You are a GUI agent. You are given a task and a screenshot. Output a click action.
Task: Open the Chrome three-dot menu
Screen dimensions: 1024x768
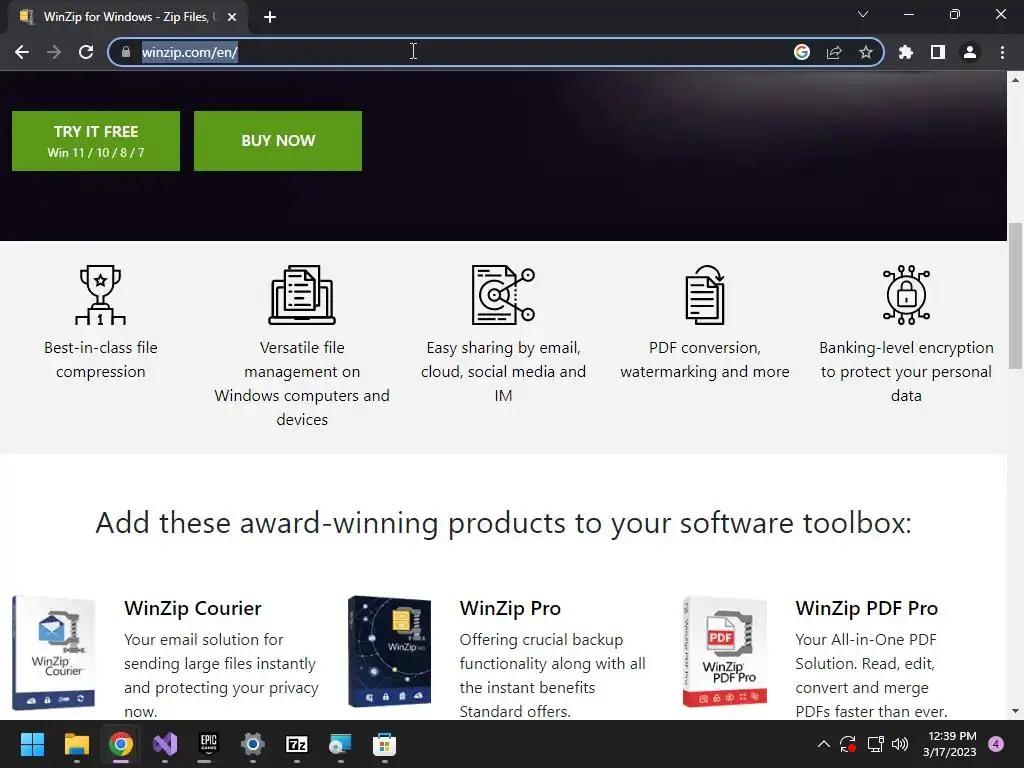click(1002, 52)
